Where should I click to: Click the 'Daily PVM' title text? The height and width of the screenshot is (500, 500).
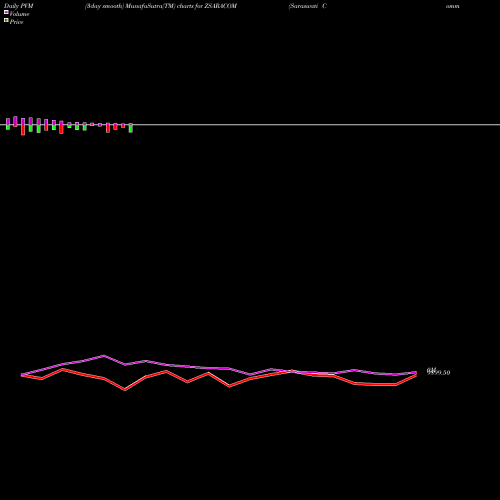tap(19, 6)
